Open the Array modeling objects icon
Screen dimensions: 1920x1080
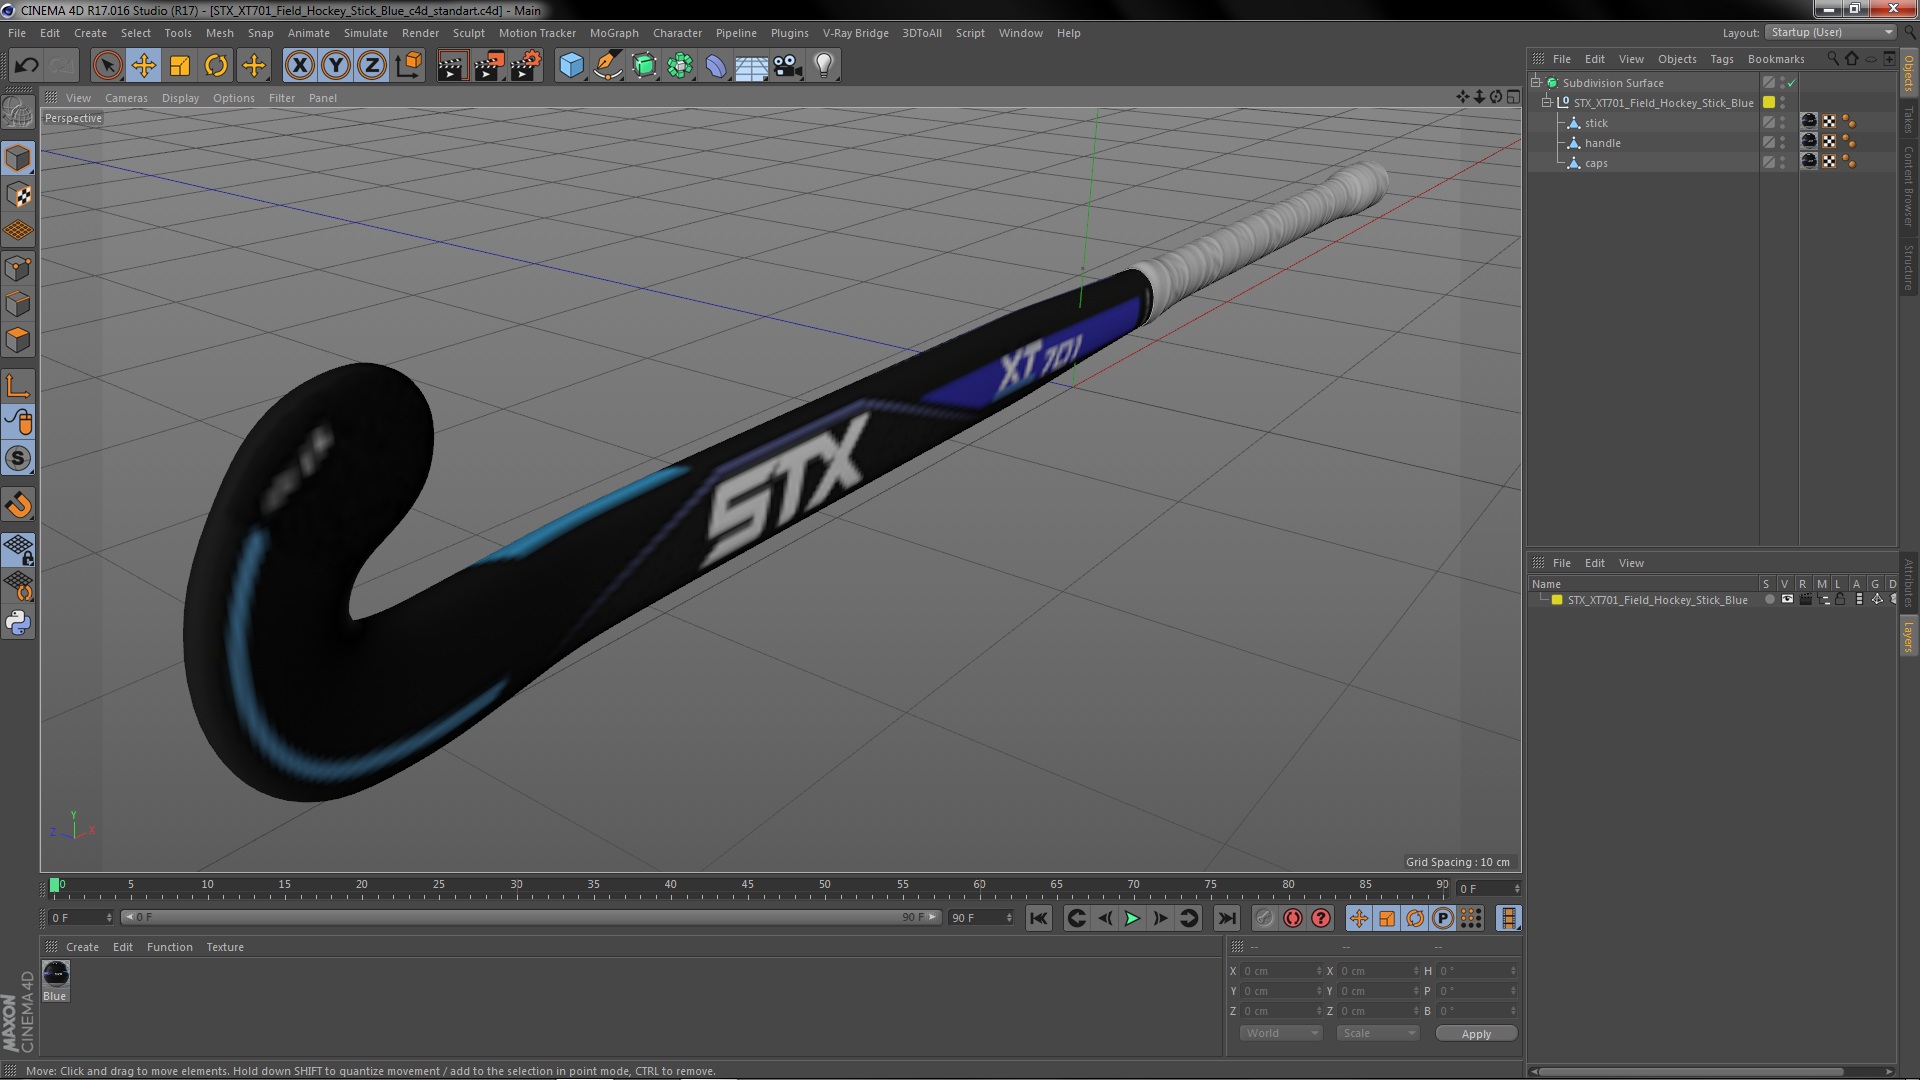click(680, 66)
